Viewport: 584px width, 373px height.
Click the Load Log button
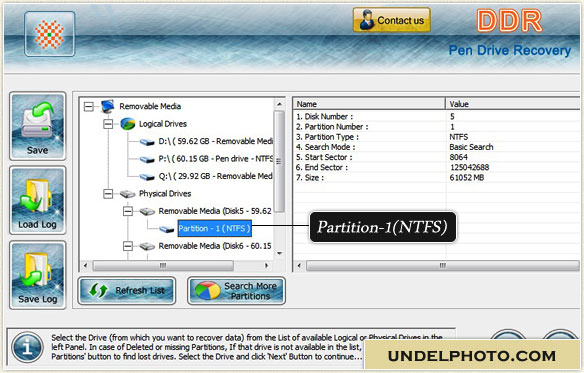click(x=38, y=200)
